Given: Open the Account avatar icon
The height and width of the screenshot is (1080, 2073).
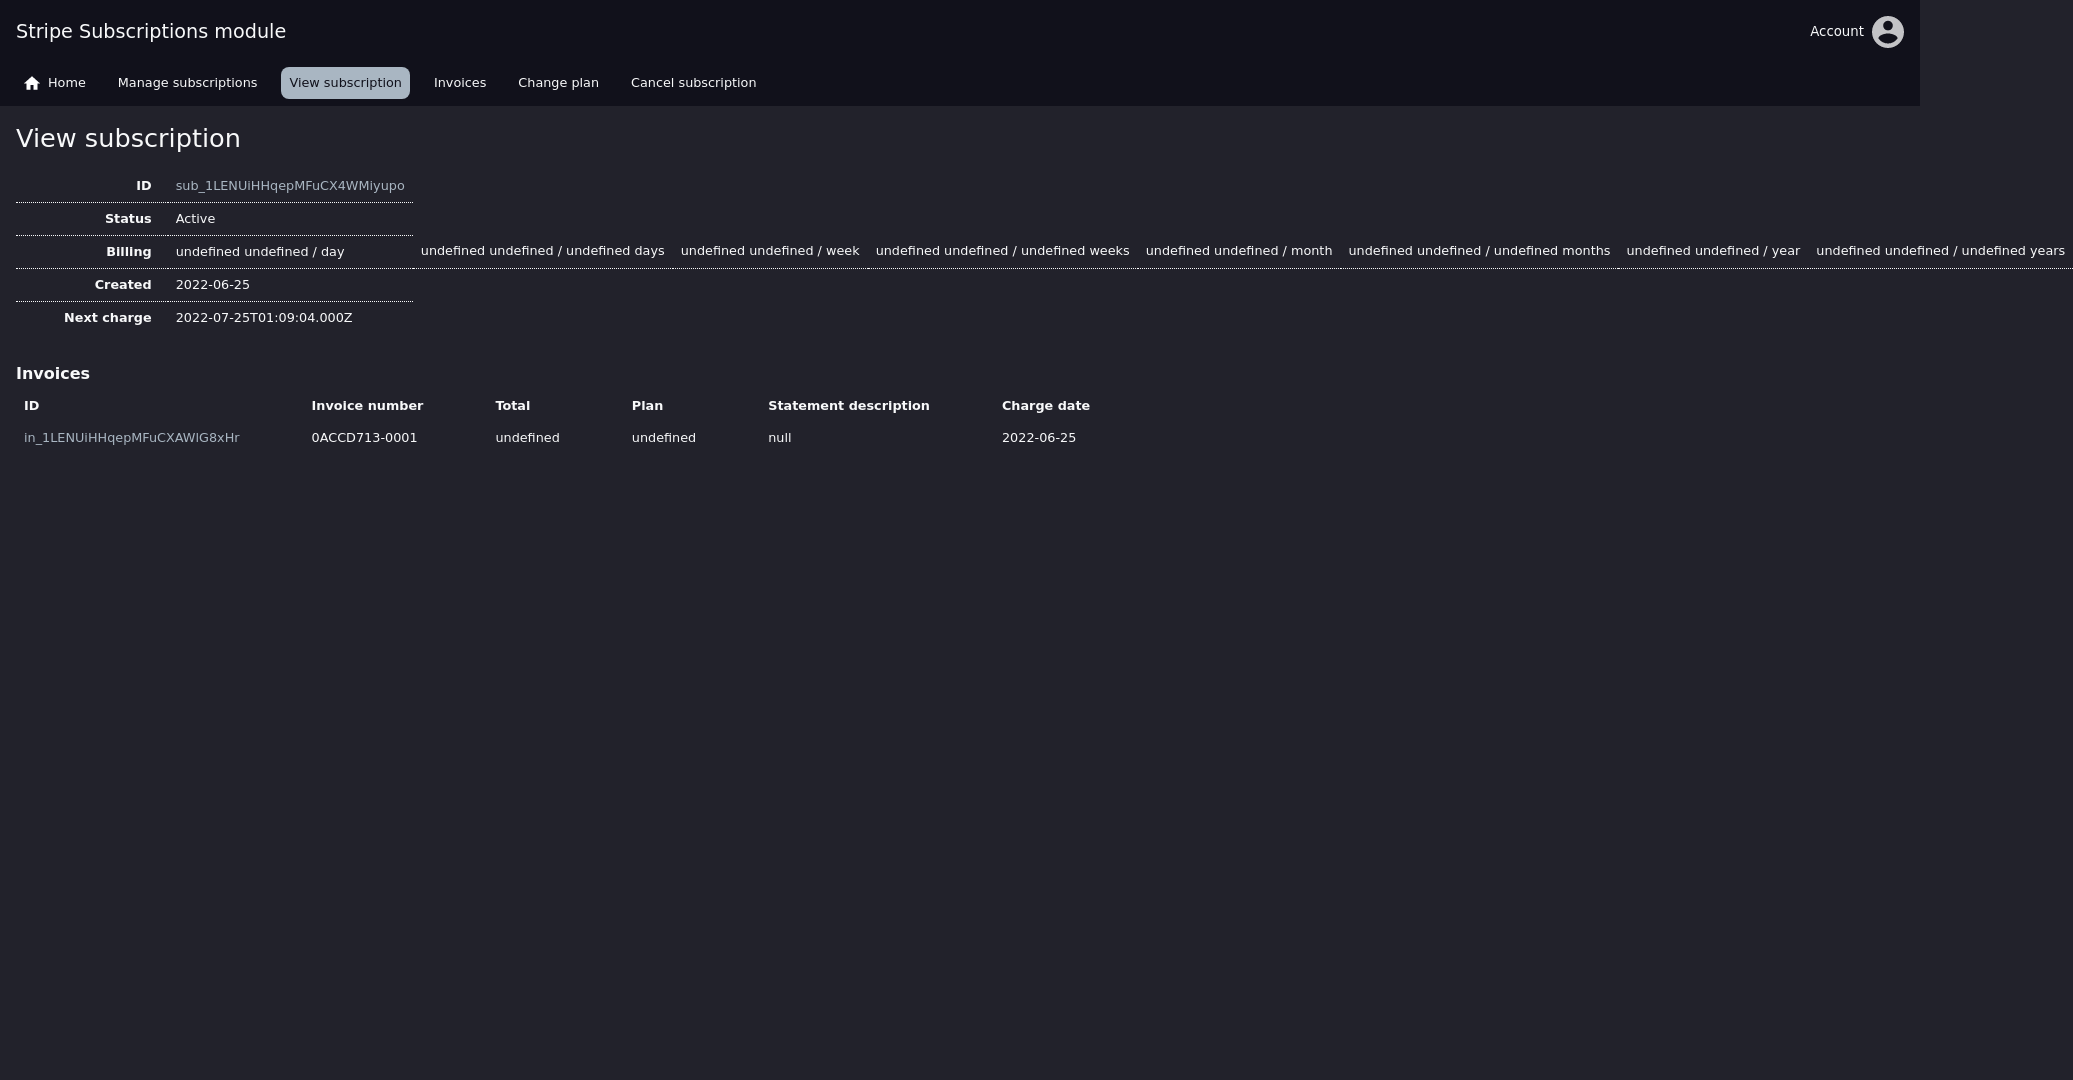Looking at the screenshot, I should (1887, 32).
